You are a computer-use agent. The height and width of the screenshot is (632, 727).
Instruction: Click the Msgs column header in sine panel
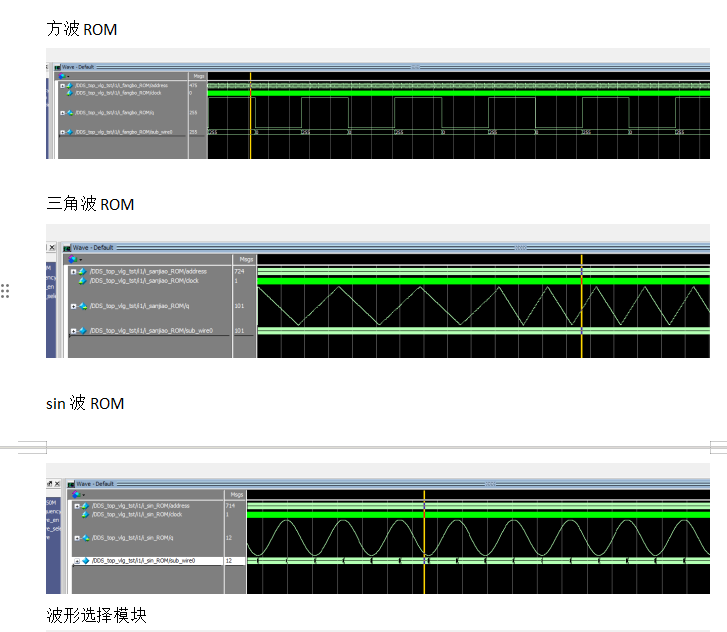pos(236,494)
